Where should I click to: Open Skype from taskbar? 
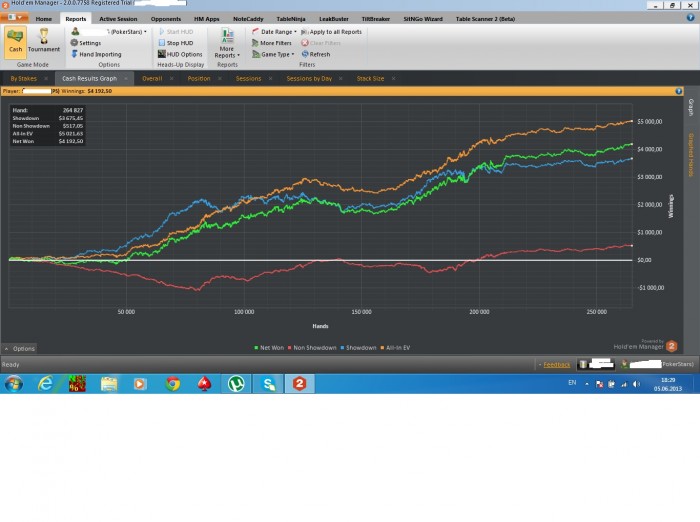[268, 384]
